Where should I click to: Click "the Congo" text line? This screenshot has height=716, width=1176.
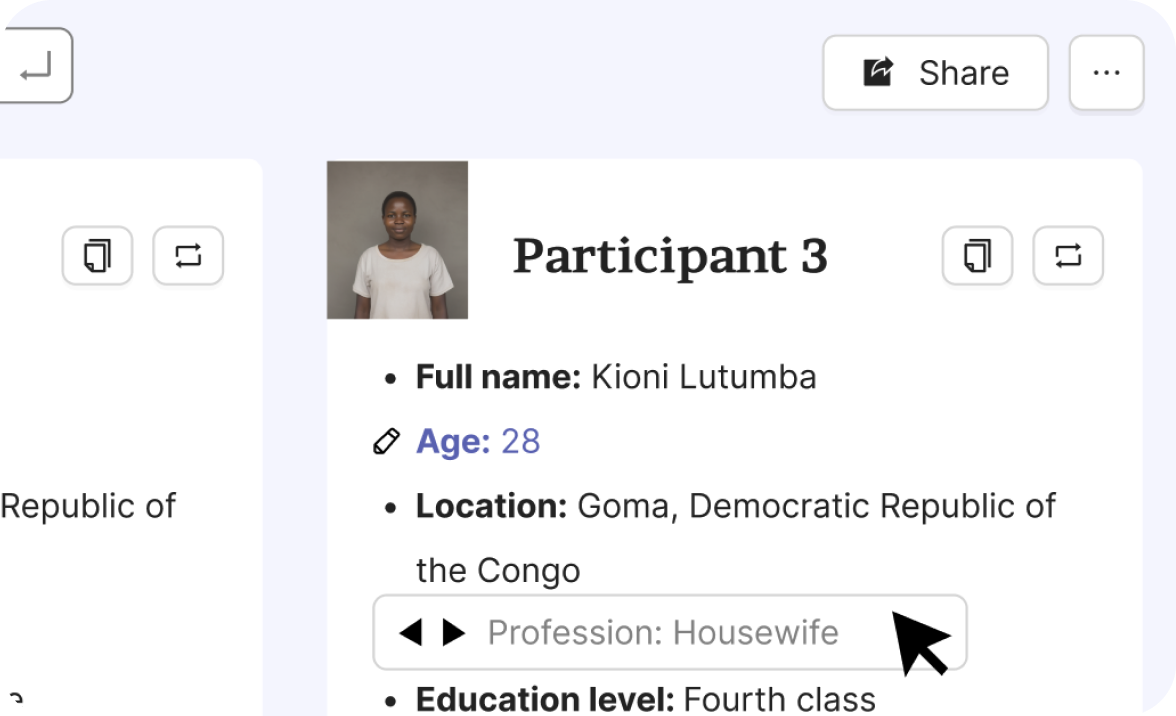point(498,570)
